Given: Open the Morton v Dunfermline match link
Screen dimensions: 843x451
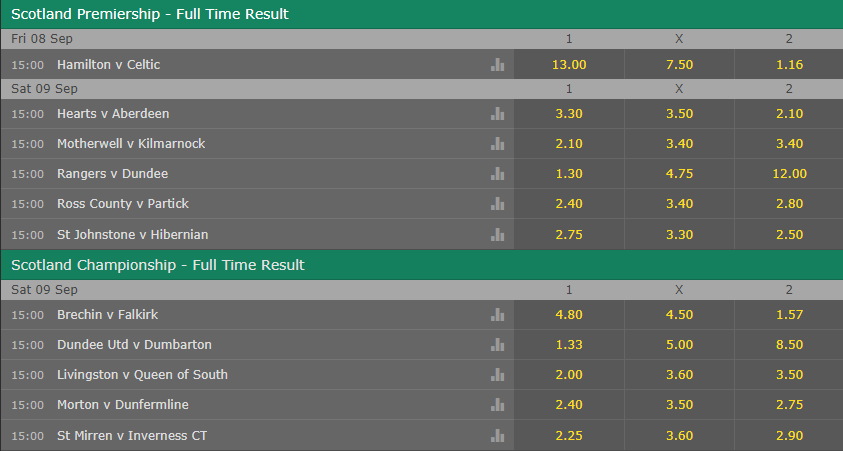Looking at the screenshot, I should [123, 405].
